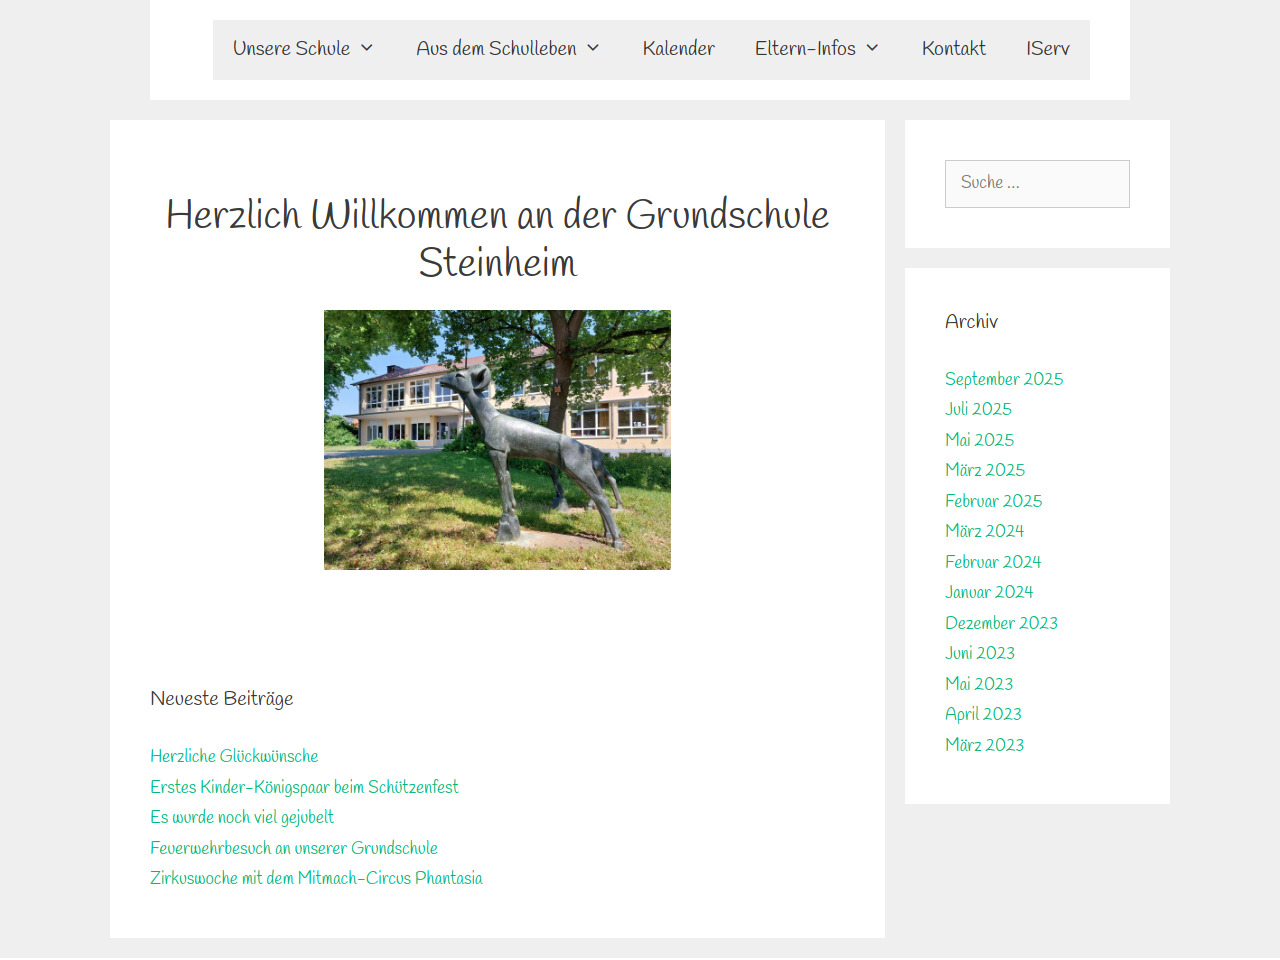View the Dezember 2023 archive
Image resolution: width=1280 pixels, height=960 pixels.
[x=1001, y=623]
